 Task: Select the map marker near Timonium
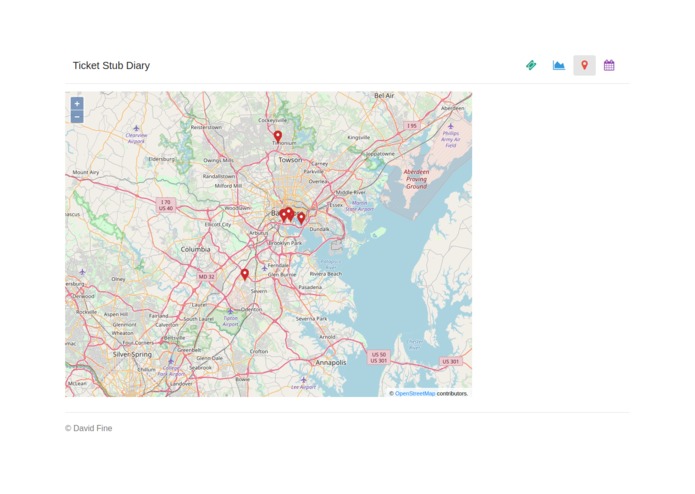277,136
